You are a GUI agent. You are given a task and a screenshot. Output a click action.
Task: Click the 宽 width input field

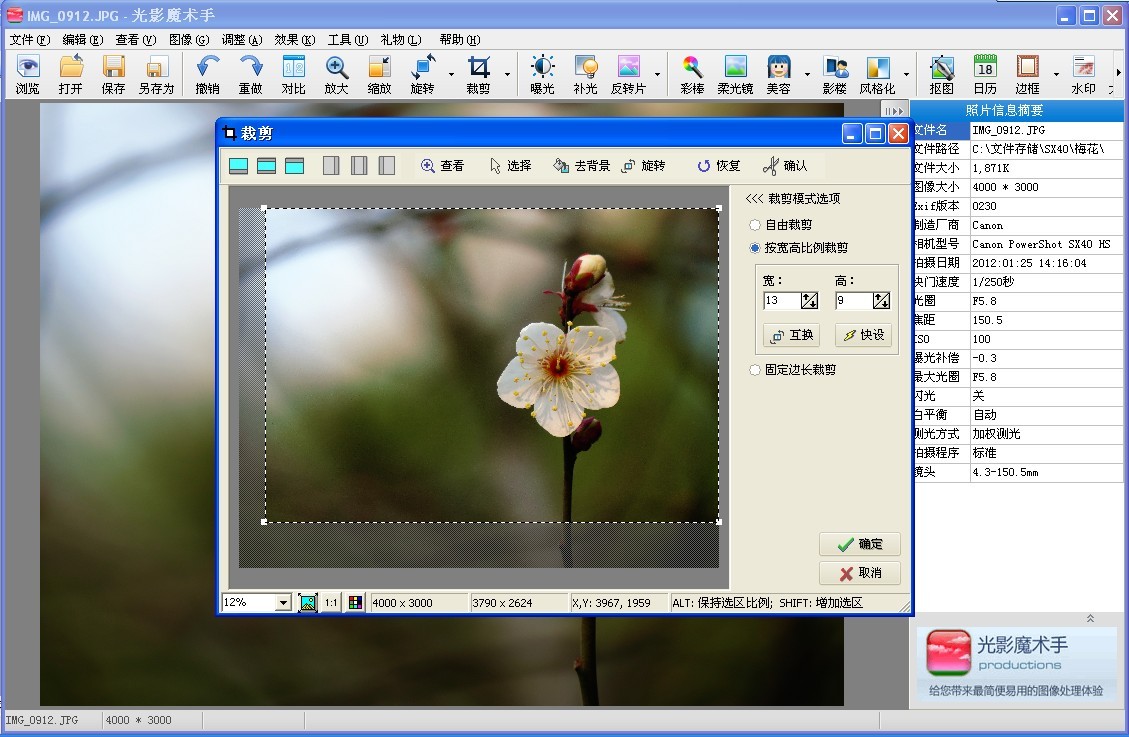click(x=781, y=300)
